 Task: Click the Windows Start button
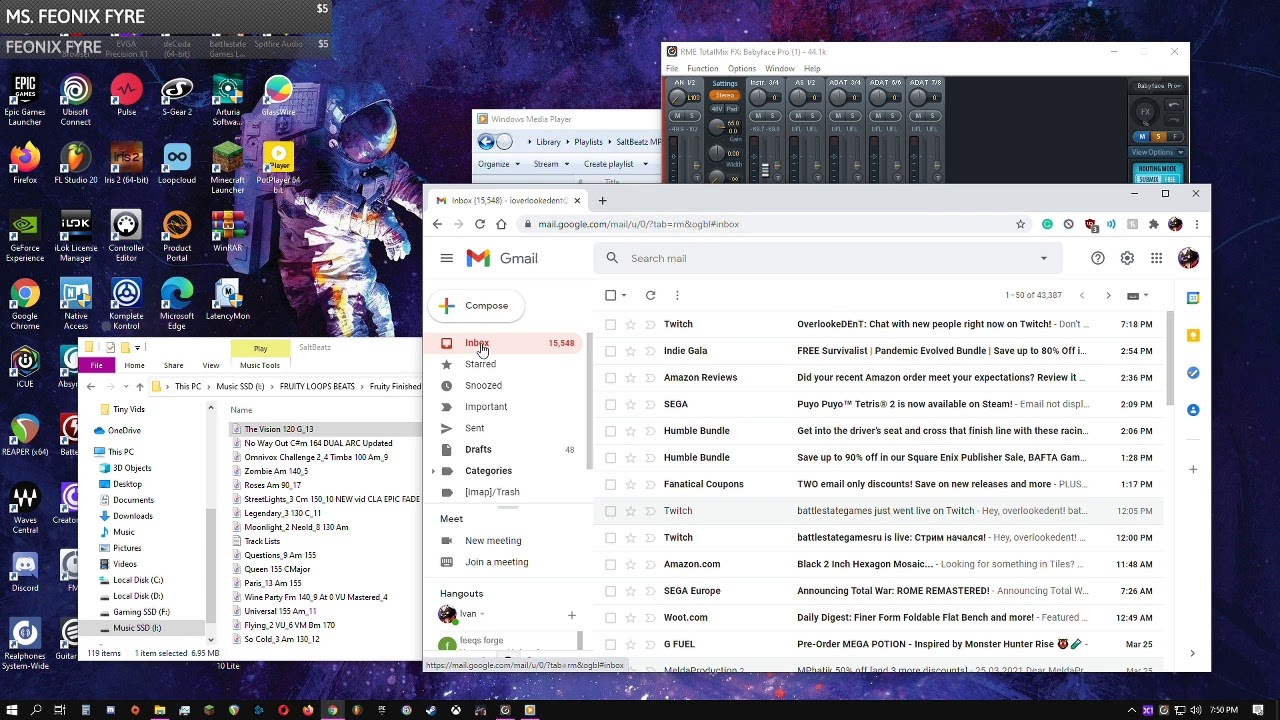12,710
